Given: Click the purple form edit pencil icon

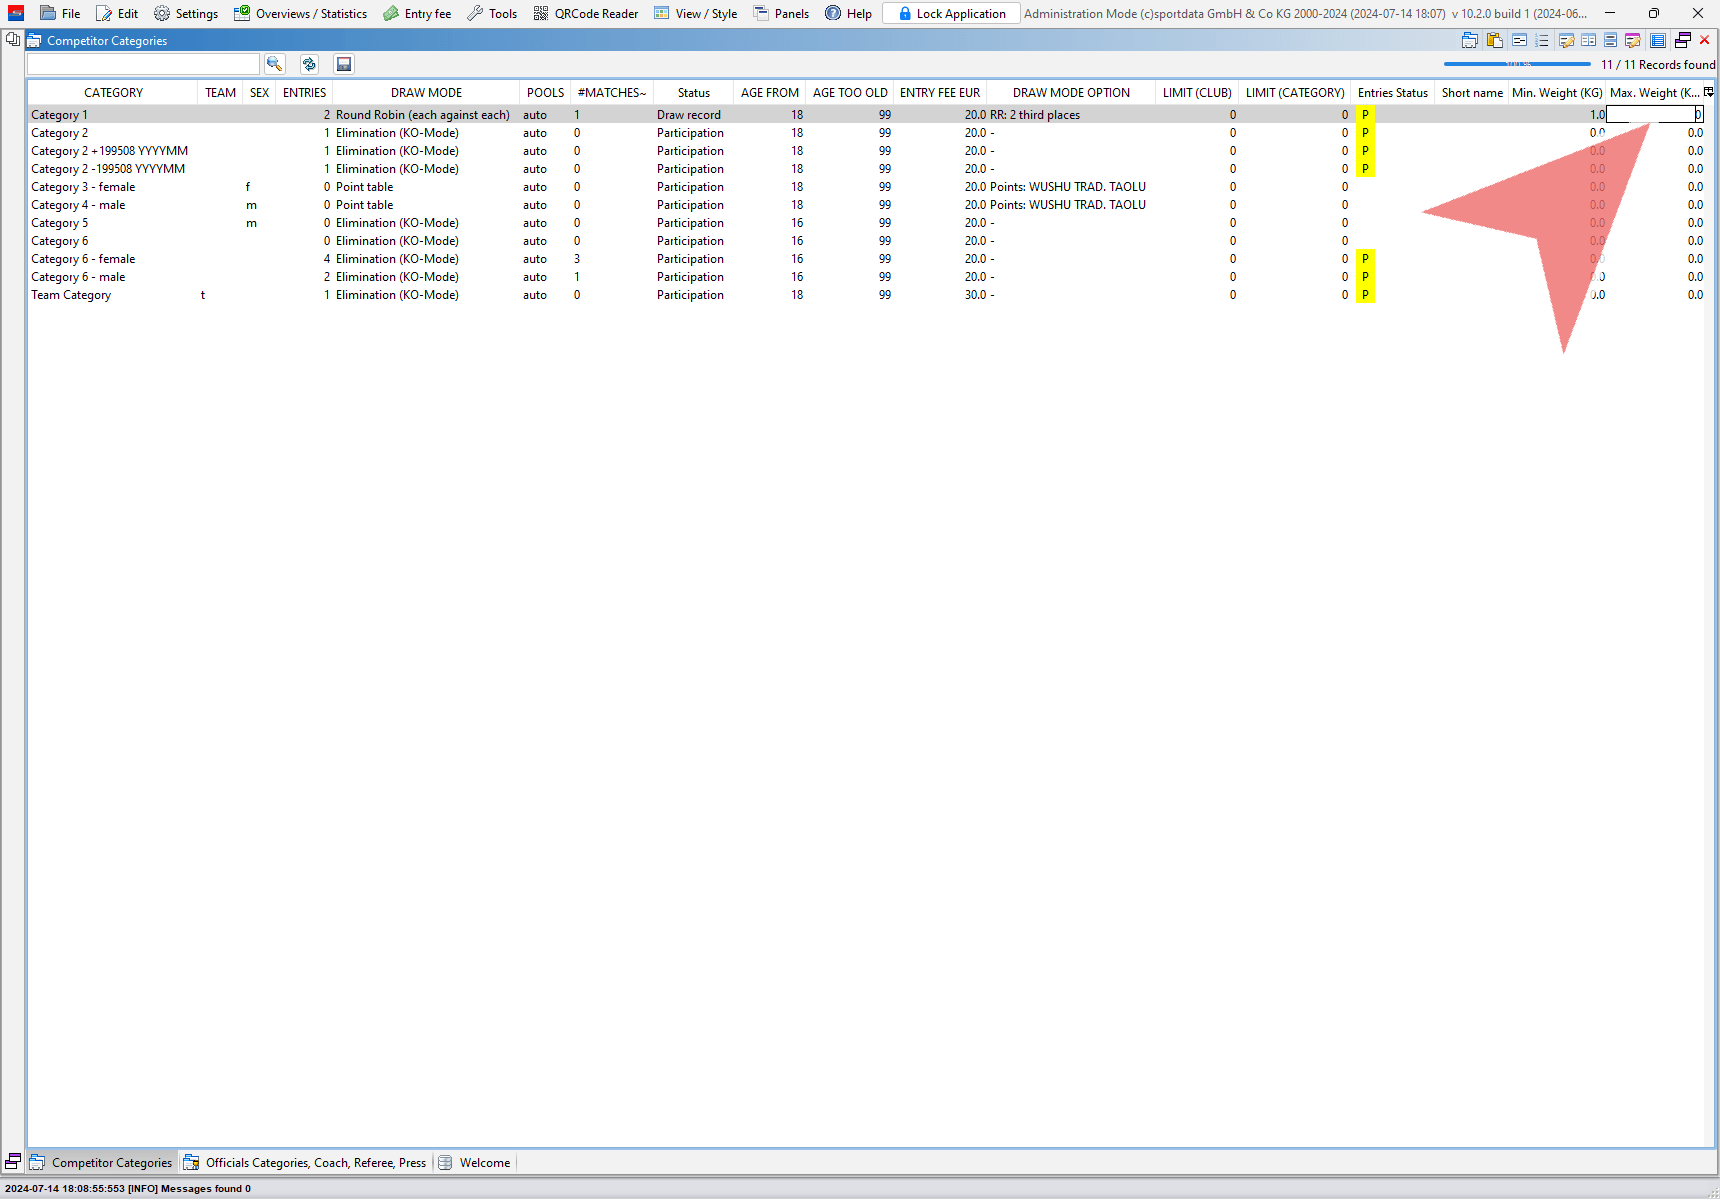Looking at the screenshot, I should (x=1633, y=41).
